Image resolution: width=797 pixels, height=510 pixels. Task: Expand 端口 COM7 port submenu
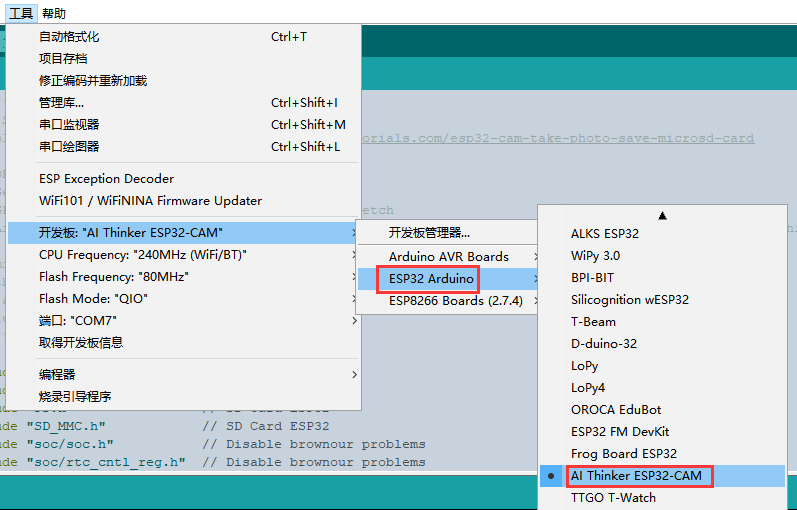point(184,320)
